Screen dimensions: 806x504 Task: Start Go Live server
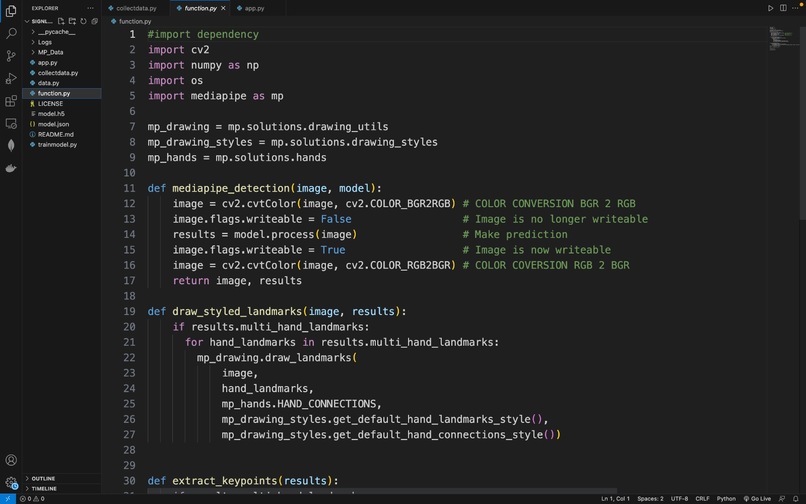pyautogui.click(x=757, y=499)
